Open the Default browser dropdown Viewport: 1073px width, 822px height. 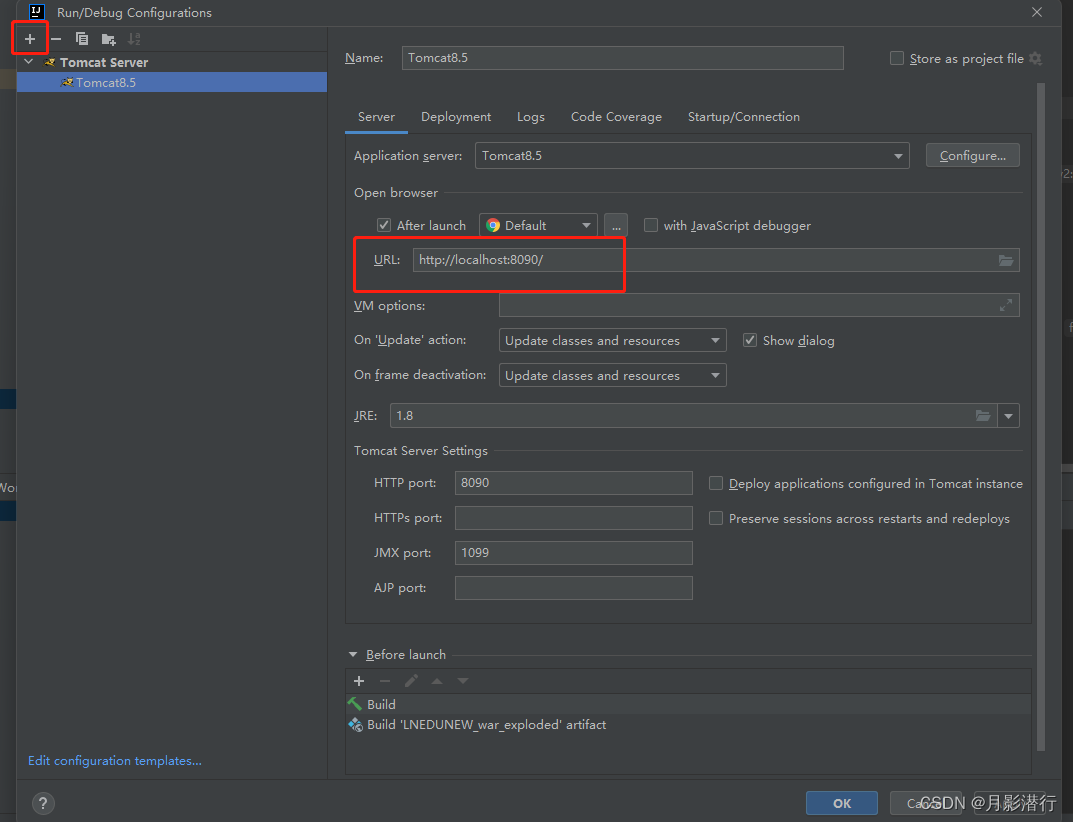[538, 225]
